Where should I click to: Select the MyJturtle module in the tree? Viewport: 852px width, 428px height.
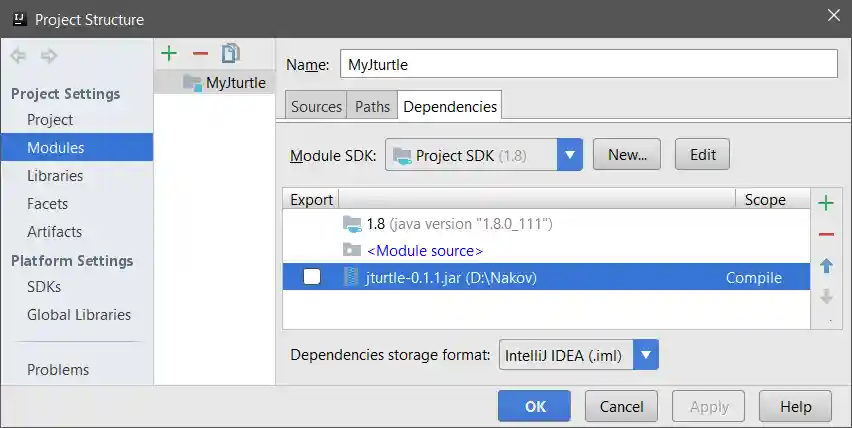coord(235,83)
